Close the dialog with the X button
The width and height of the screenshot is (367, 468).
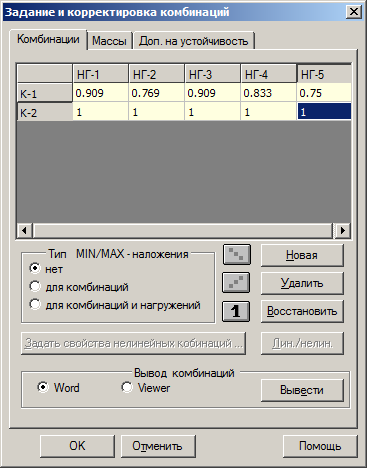point(353,12)
